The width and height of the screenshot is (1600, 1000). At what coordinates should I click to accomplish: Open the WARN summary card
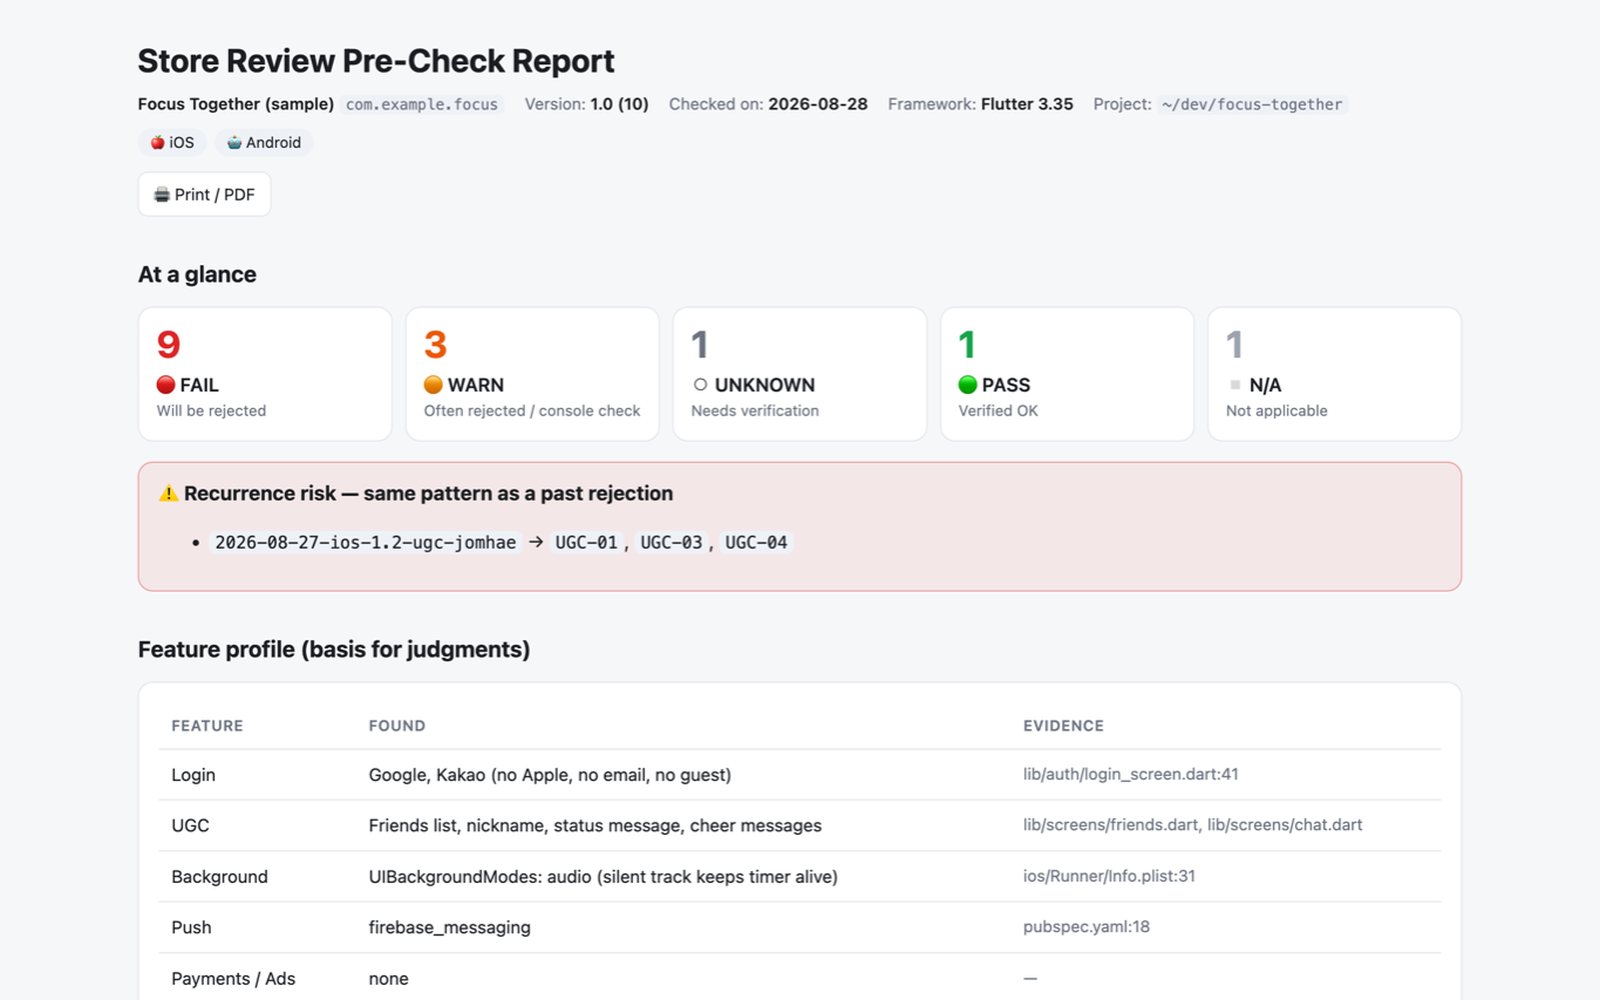(532, 374)
